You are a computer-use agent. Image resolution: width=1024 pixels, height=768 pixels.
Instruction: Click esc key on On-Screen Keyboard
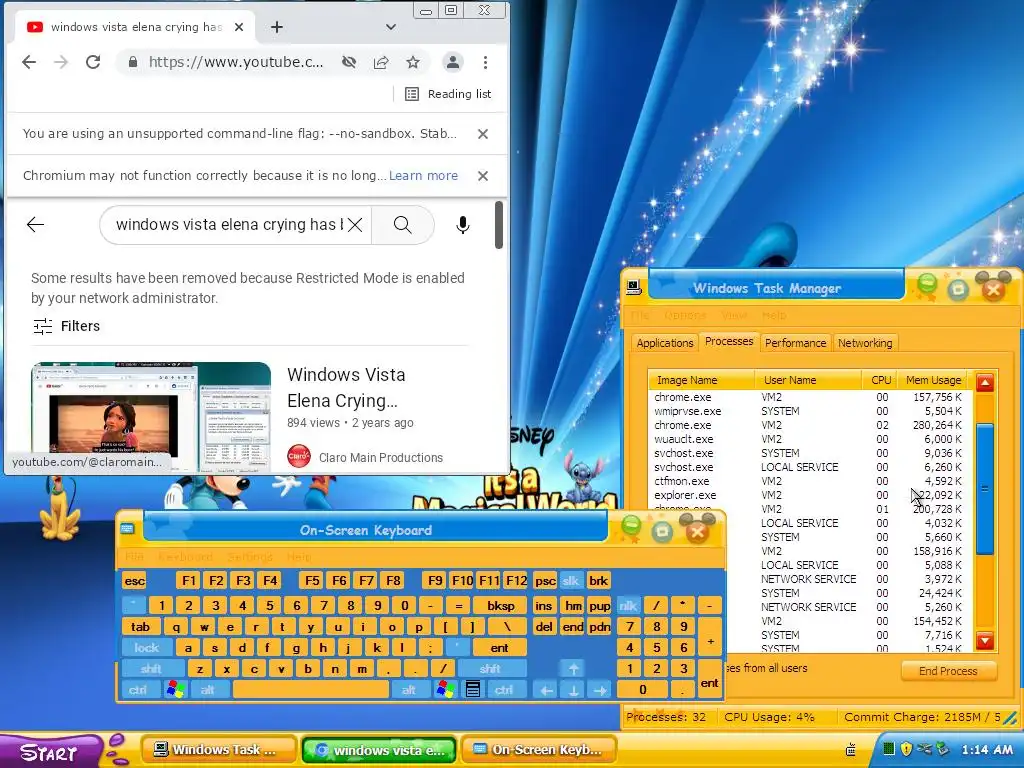pos(135,581)
